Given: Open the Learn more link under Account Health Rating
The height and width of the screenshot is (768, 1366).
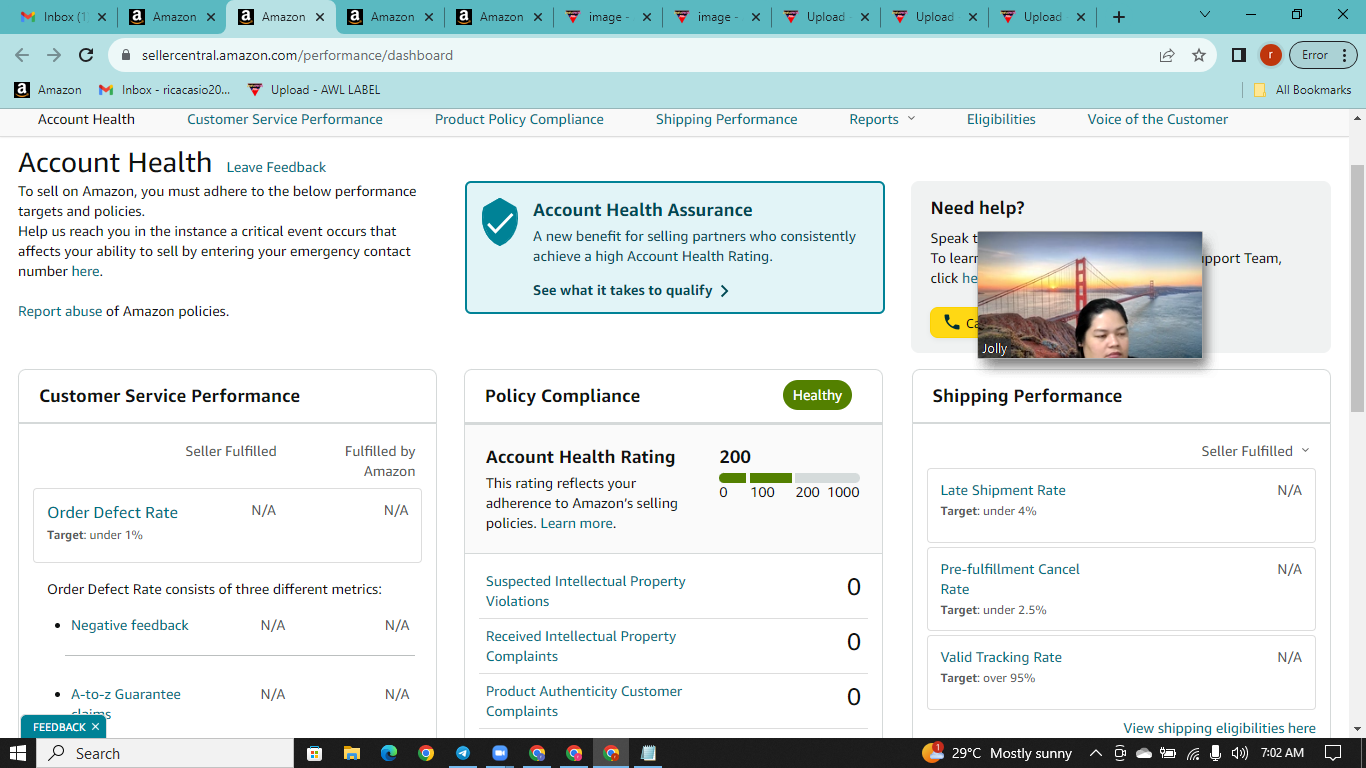Looking at the screenshot, I should click(576, 523).
